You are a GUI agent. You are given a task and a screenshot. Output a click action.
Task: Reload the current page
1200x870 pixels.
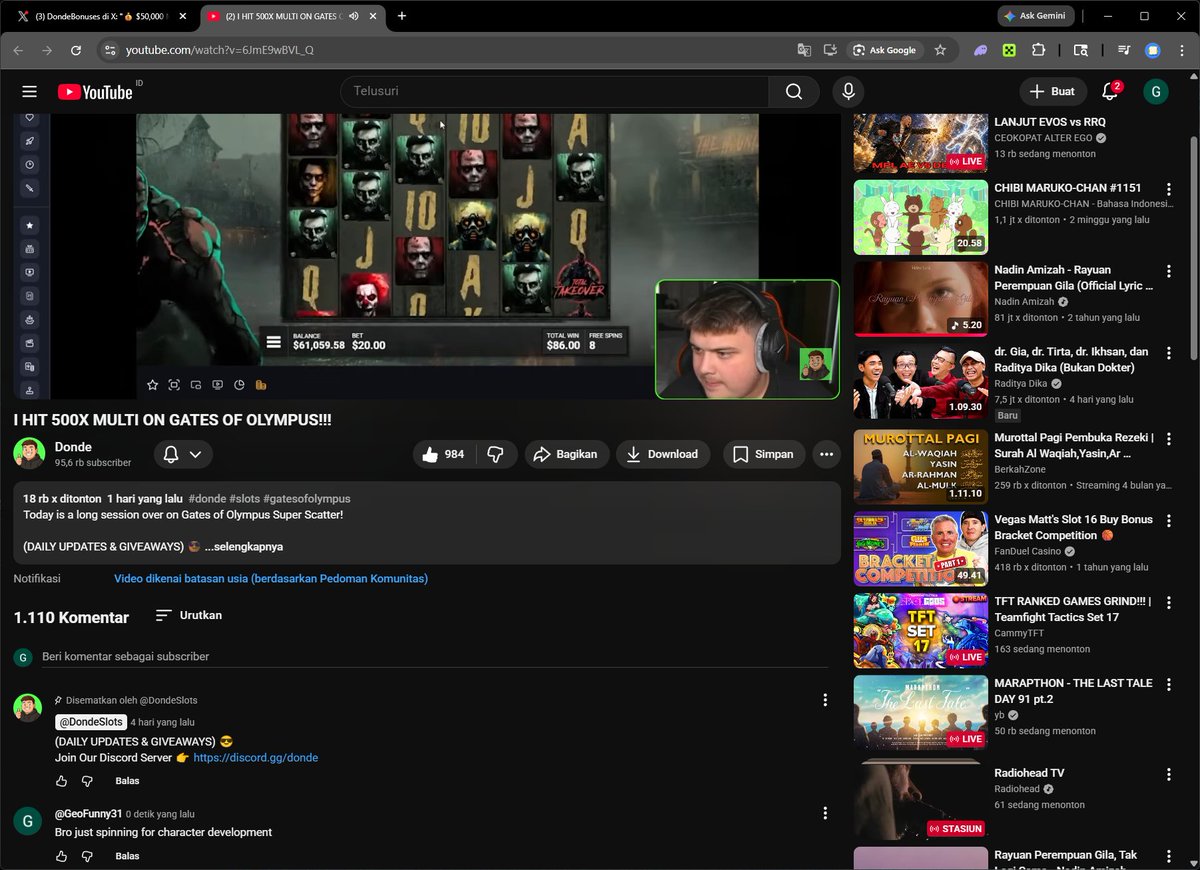pyautogui.click(x=76, y=50)
